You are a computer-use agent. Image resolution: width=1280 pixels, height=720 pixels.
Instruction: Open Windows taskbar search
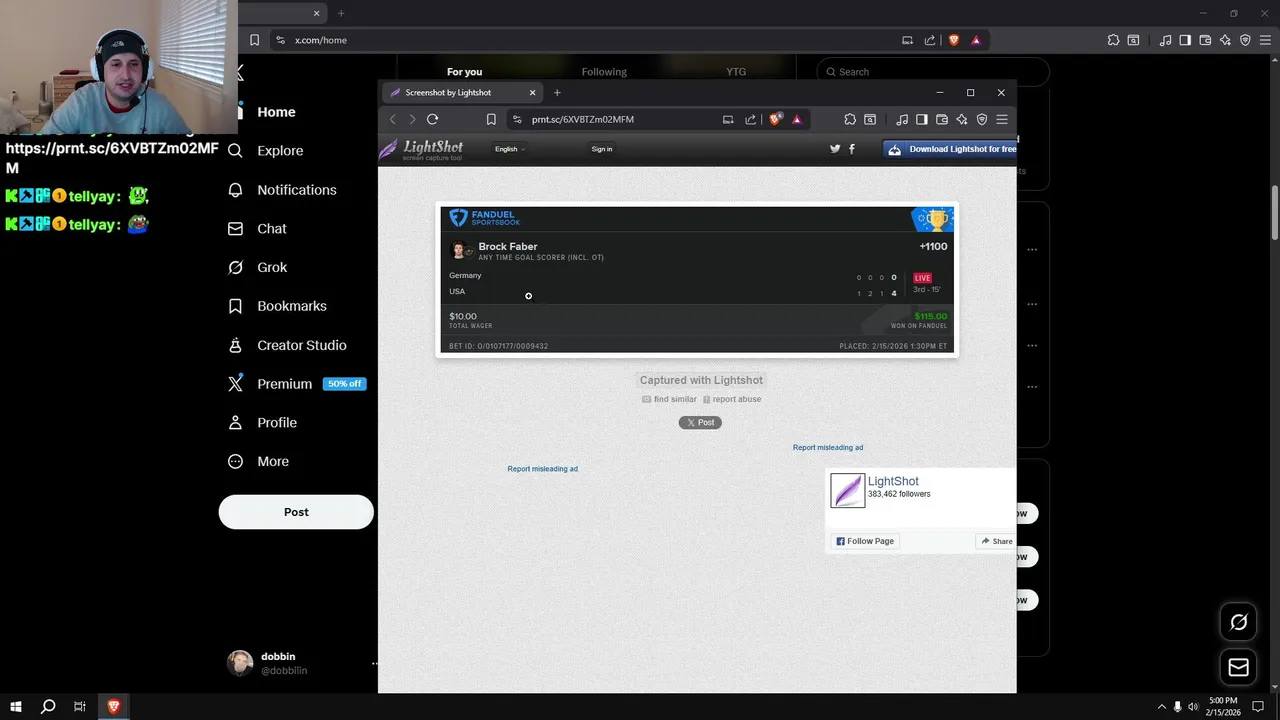click(x=48, y=706)
